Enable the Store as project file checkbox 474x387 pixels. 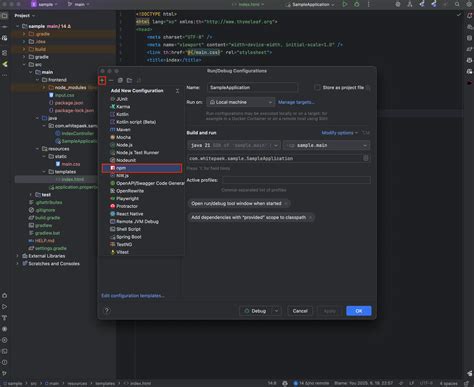(317, 87)
